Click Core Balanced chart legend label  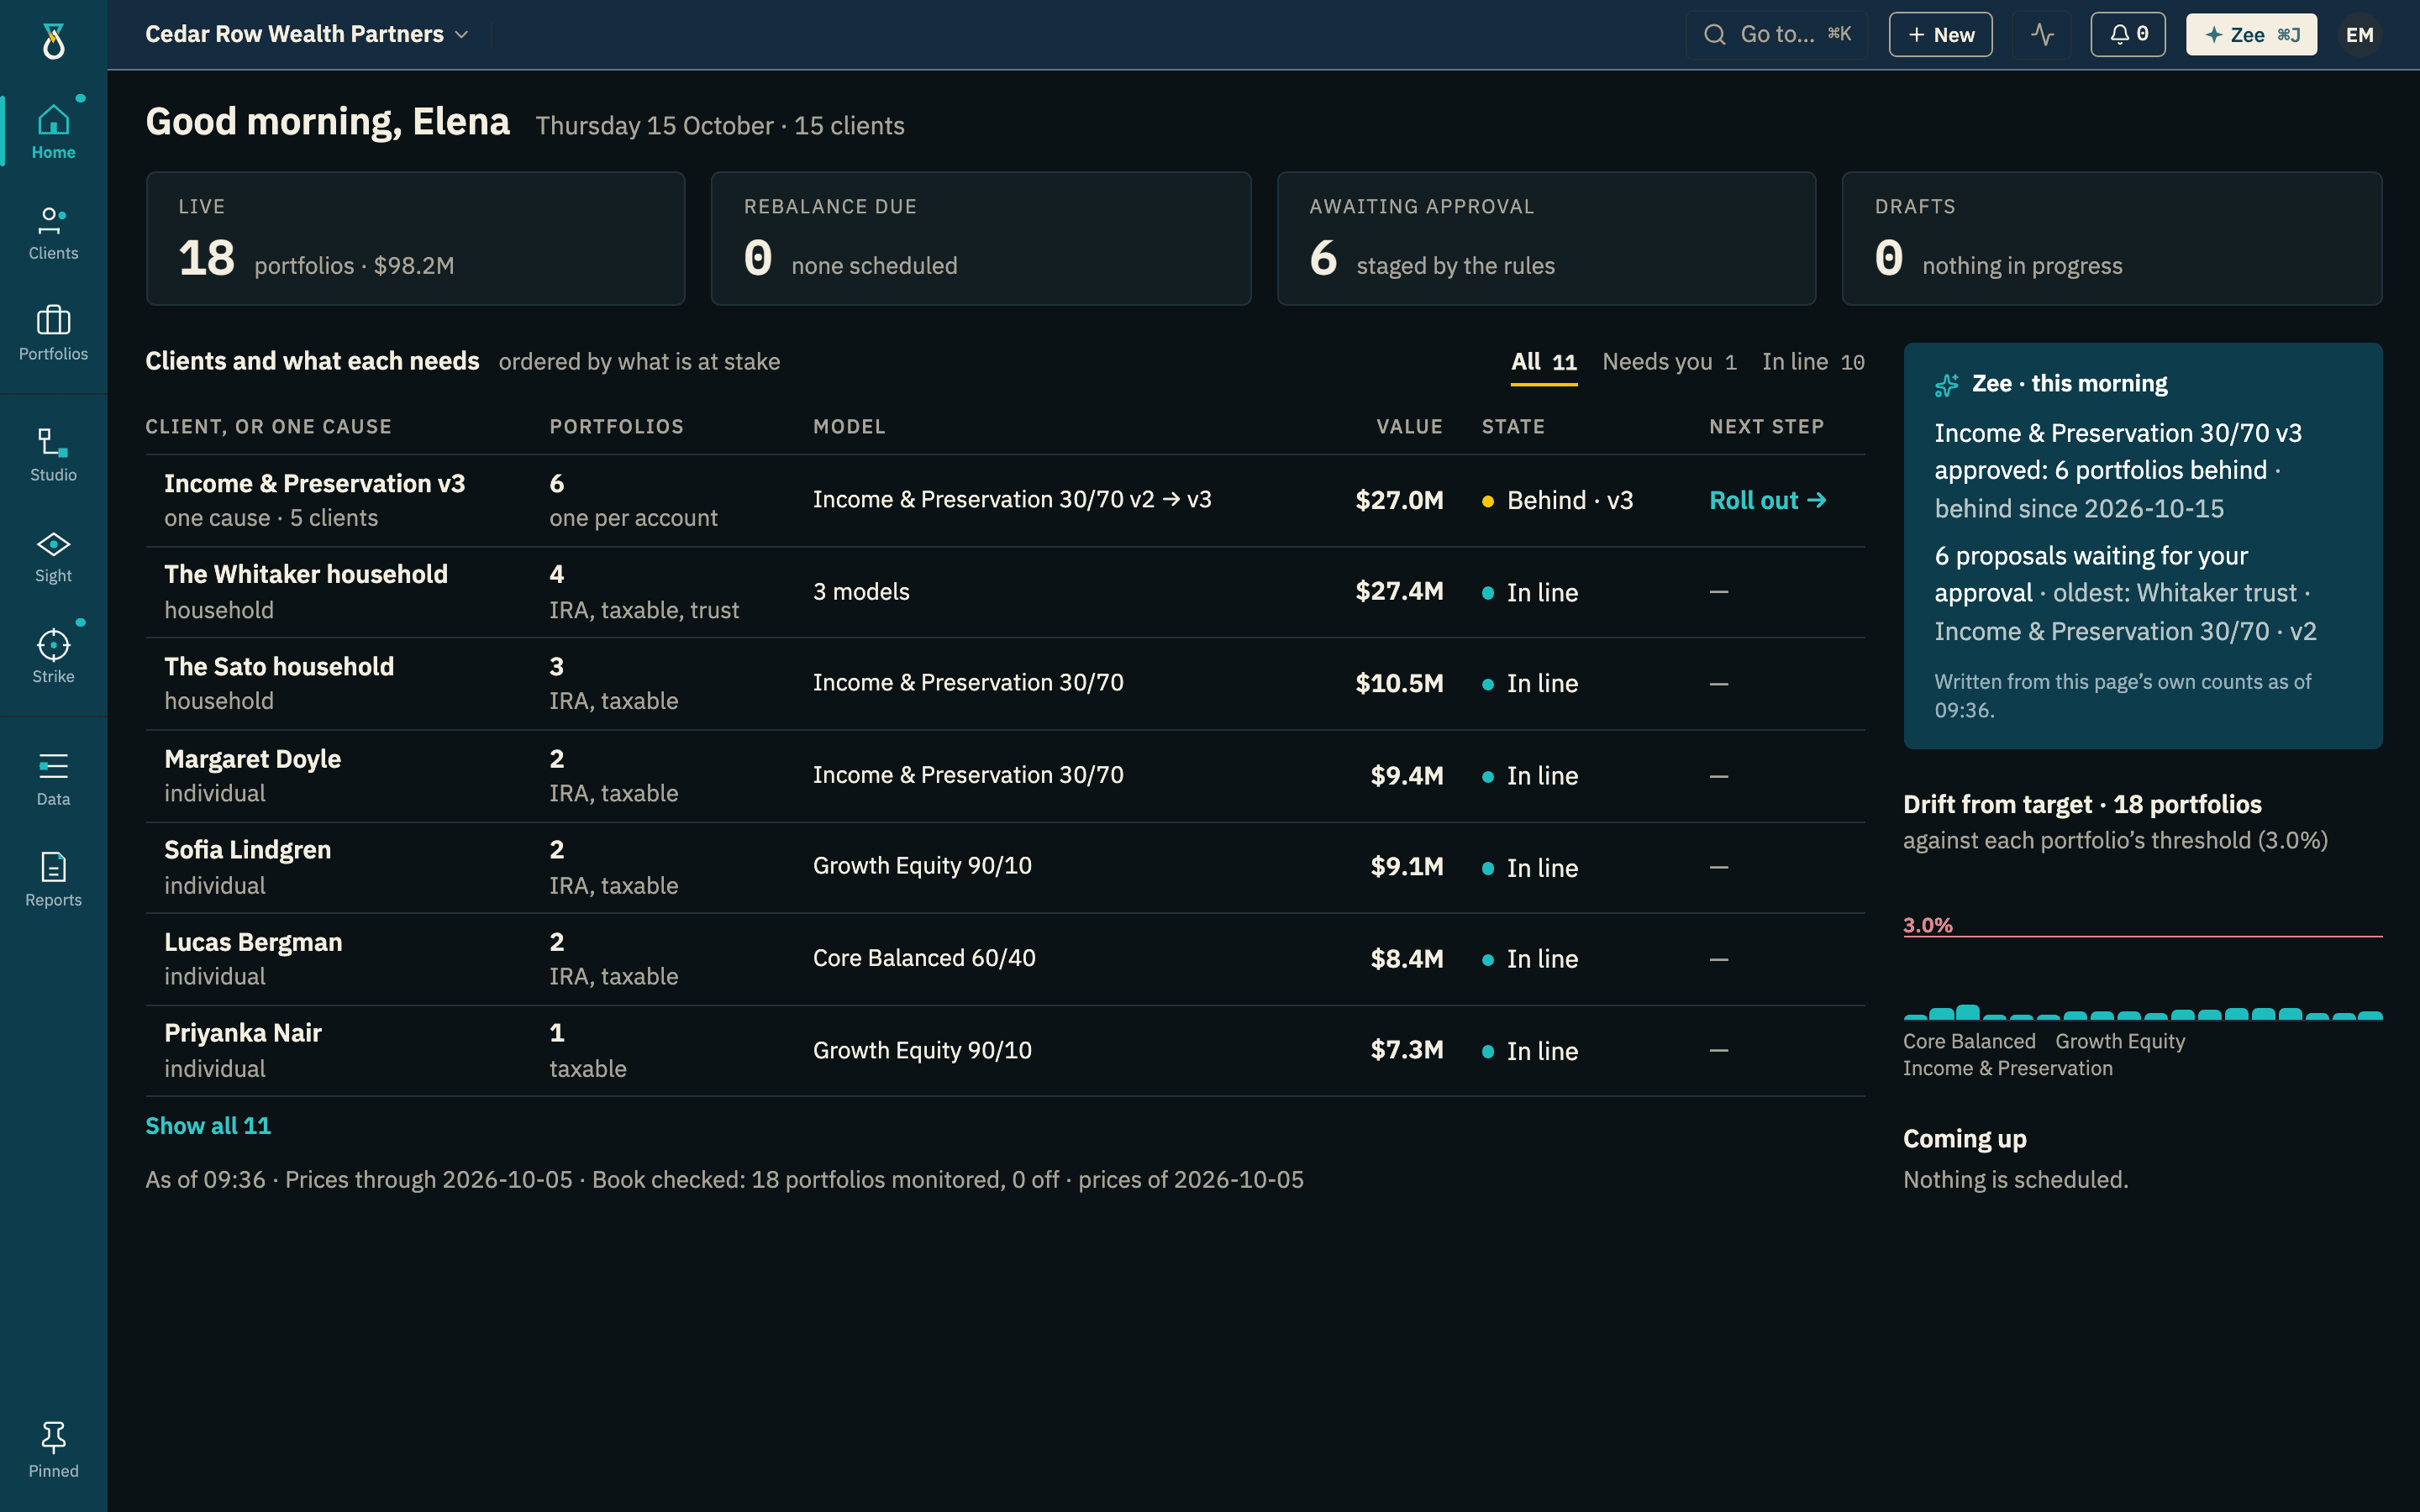pos(1969,1041)
